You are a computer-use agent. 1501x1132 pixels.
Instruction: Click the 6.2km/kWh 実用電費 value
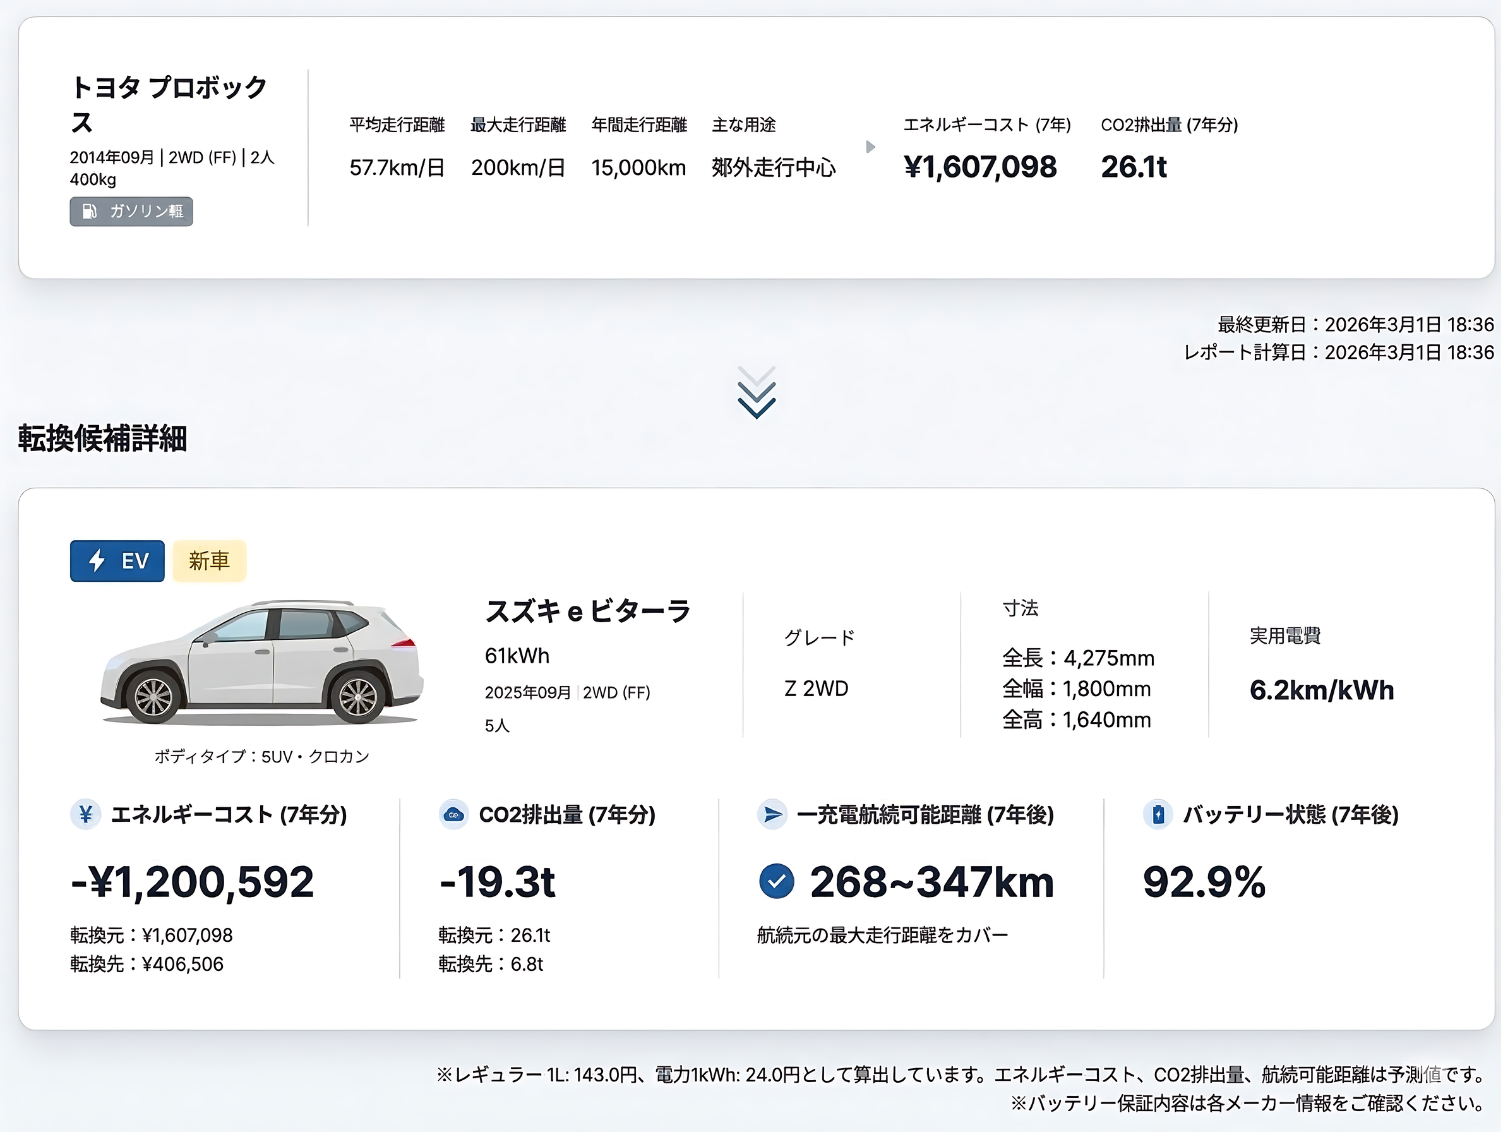1322,690
